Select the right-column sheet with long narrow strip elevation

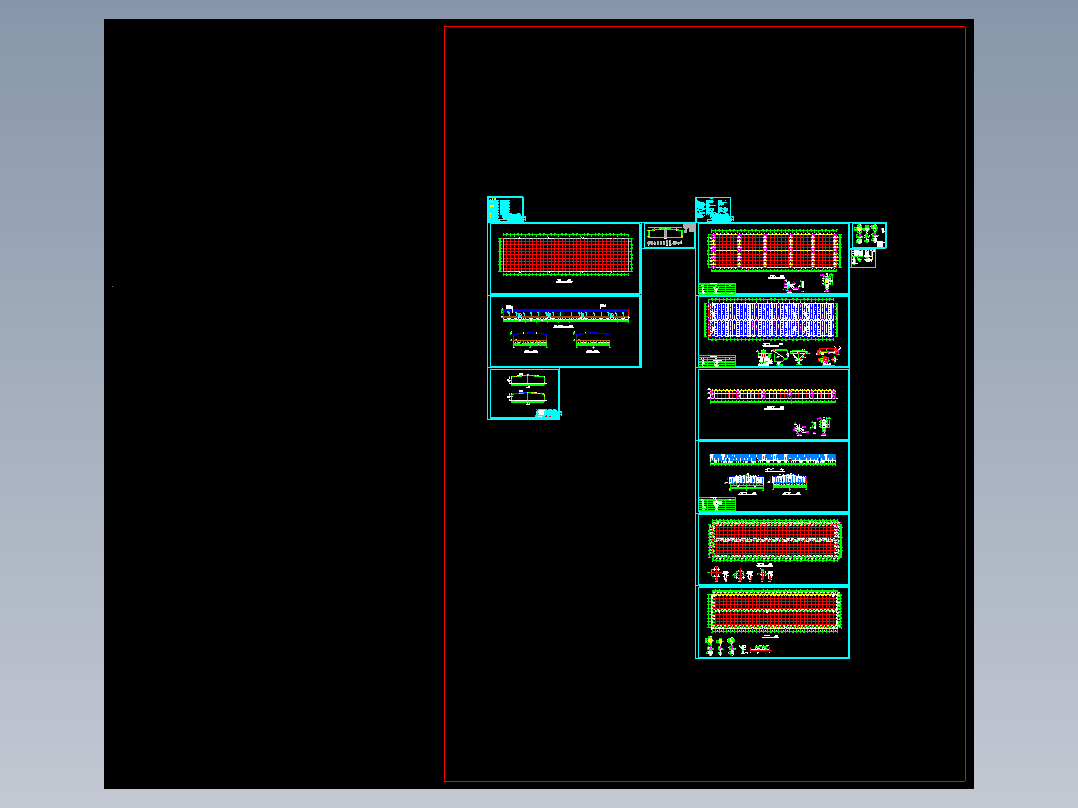tap(773, 404)
